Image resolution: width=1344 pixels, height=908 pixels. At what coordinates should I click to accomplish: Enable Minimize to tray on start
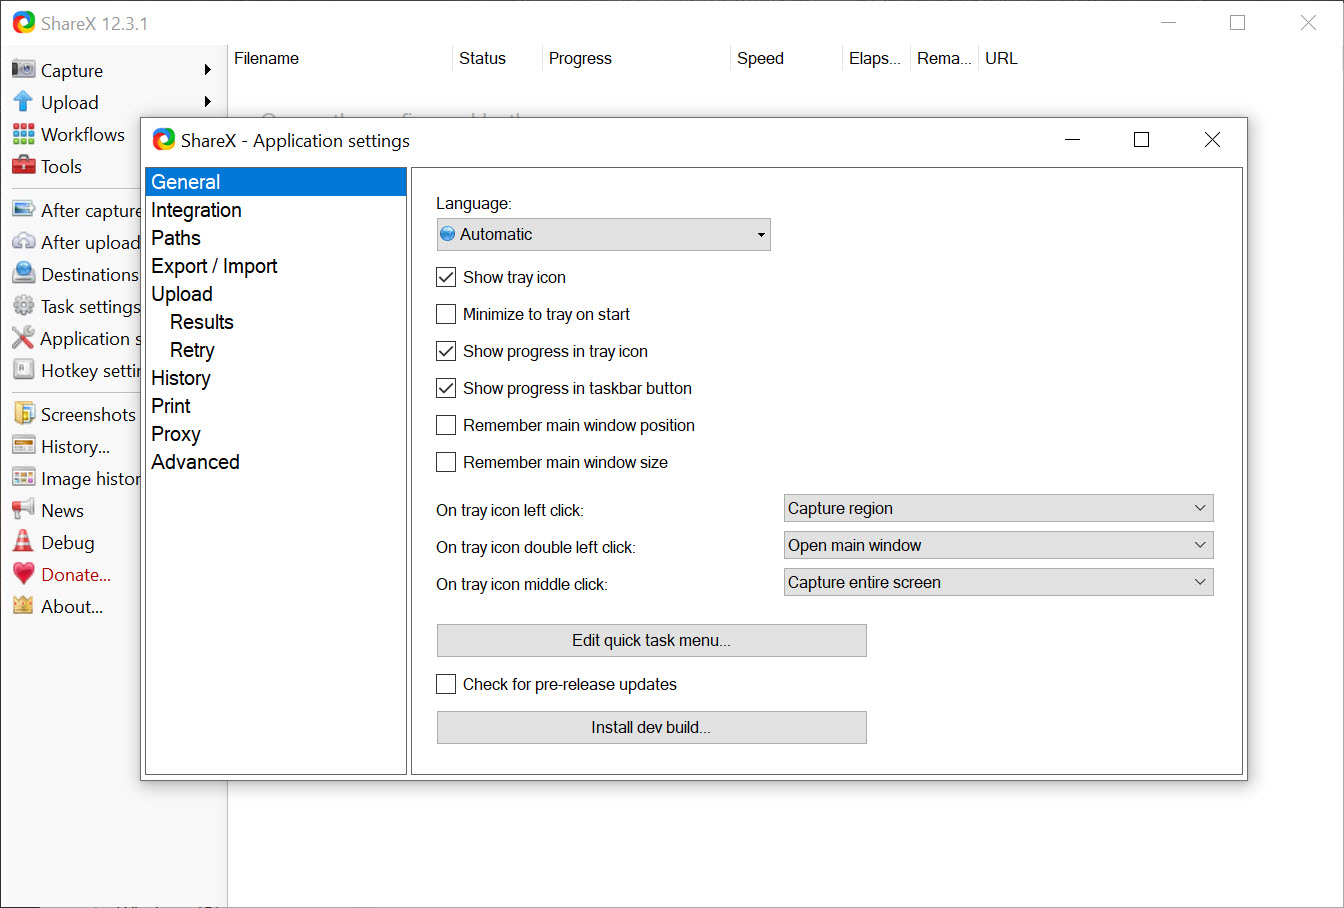click(x=446, y=314)
